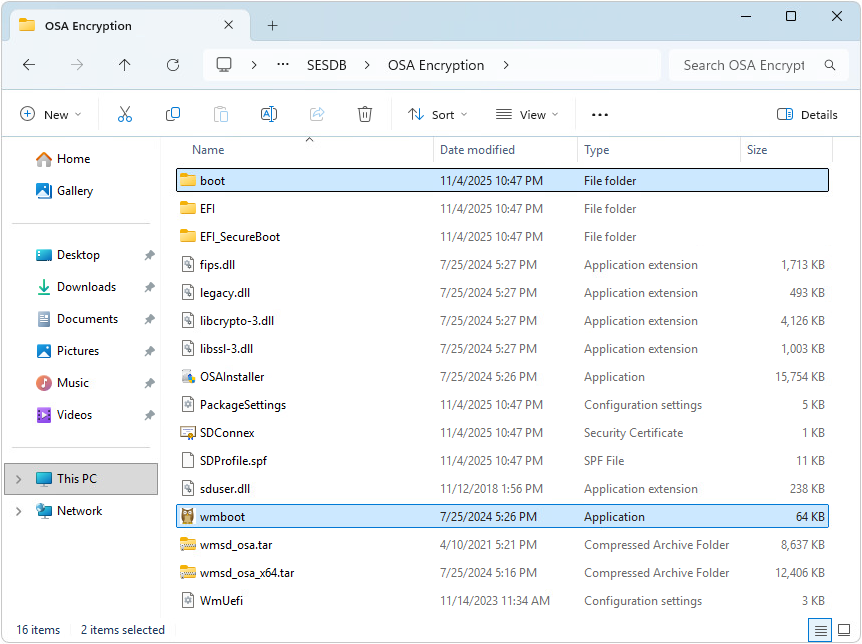Screen dimensions: 862x644
Task: Click the PackageSettings file icon
Action: (188, 404)
